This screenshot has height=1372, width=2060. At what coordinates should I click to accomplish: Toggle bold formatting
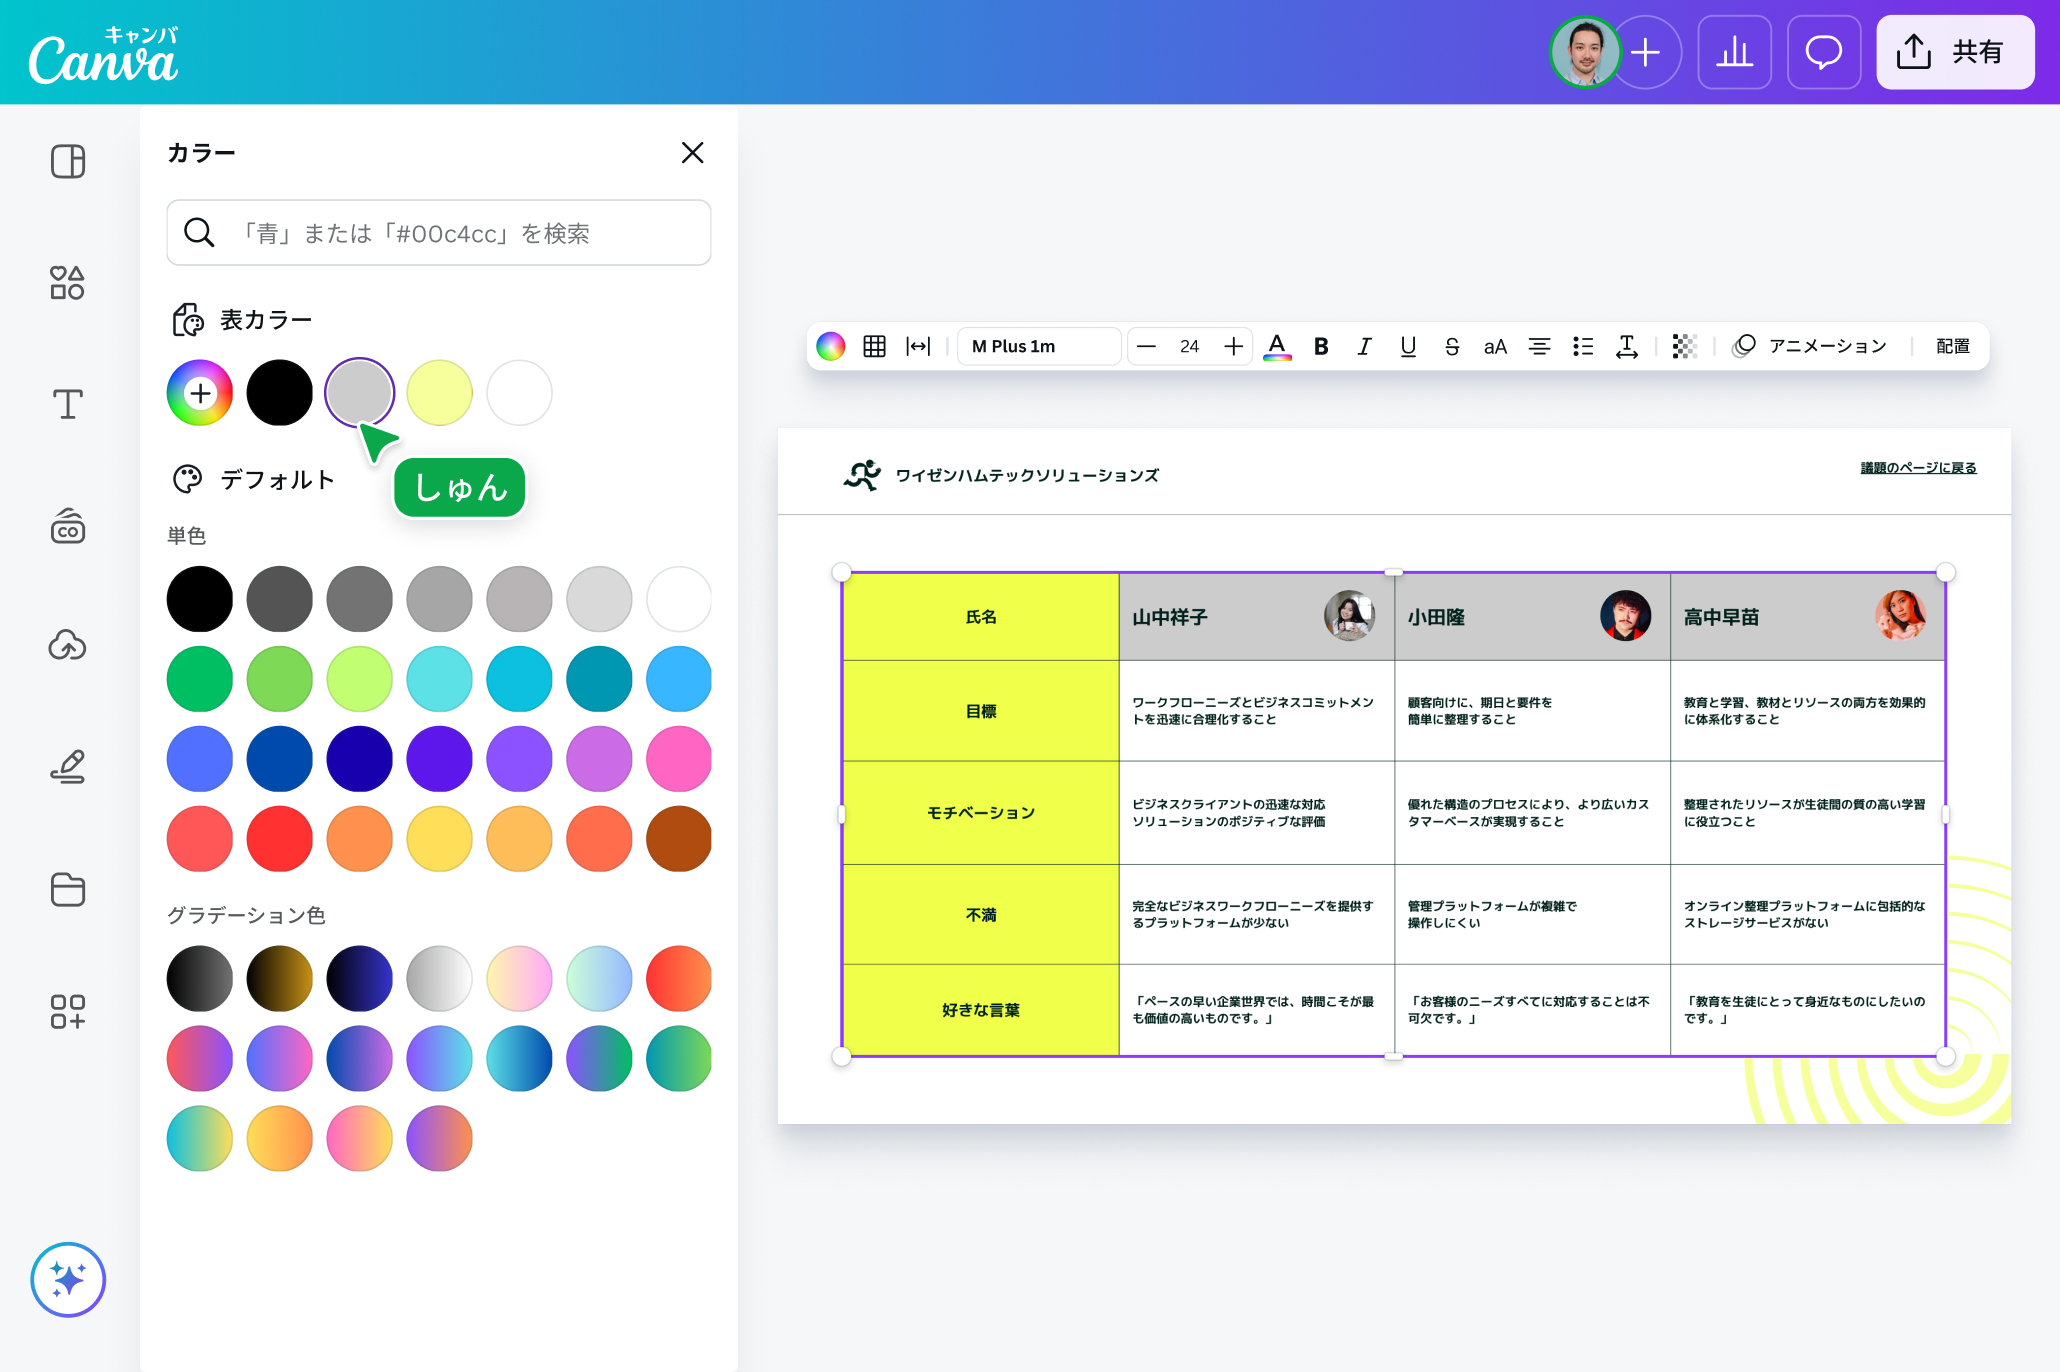1321,346
